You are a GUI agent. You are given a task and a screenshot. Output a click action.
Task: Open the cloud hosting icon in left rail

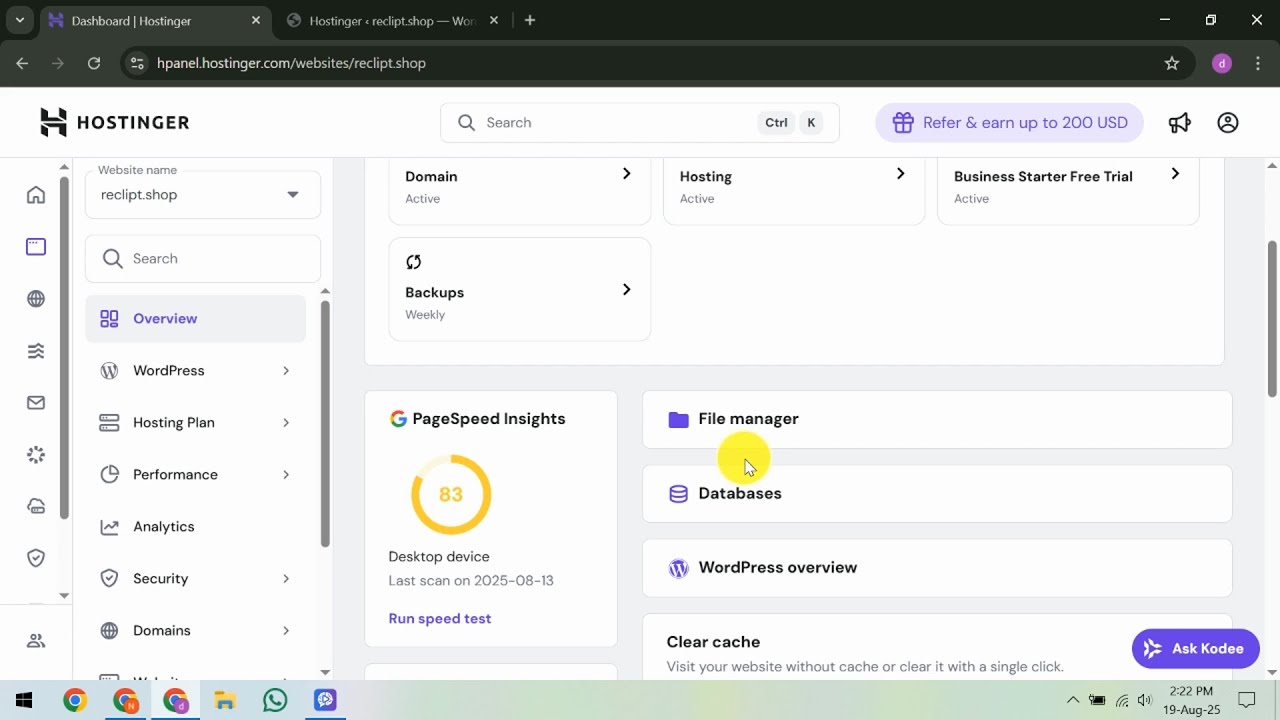tap(36, 506)
